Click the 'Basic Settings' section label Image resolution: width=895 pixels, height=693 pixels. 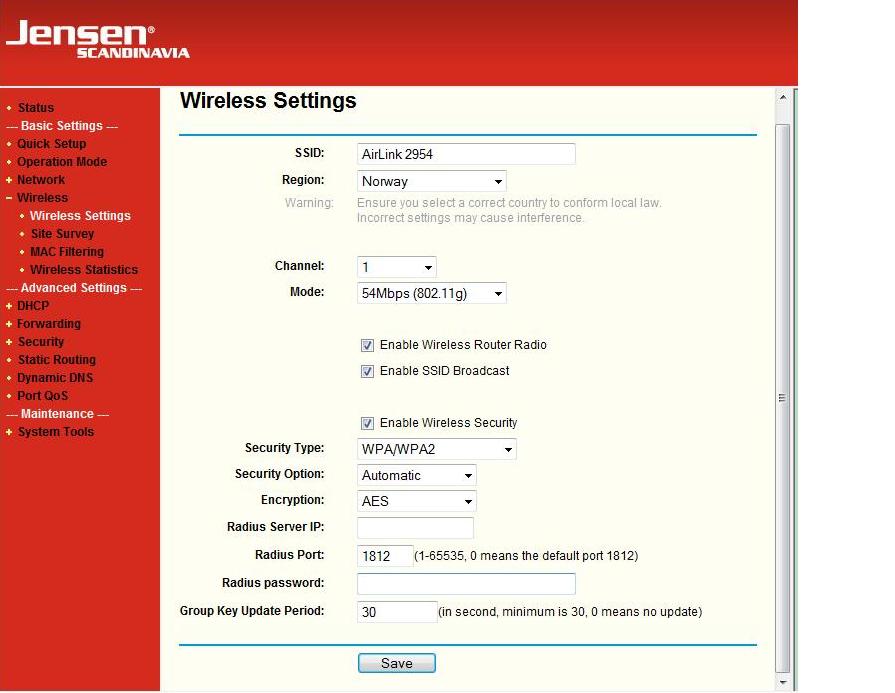click(62, 126)
